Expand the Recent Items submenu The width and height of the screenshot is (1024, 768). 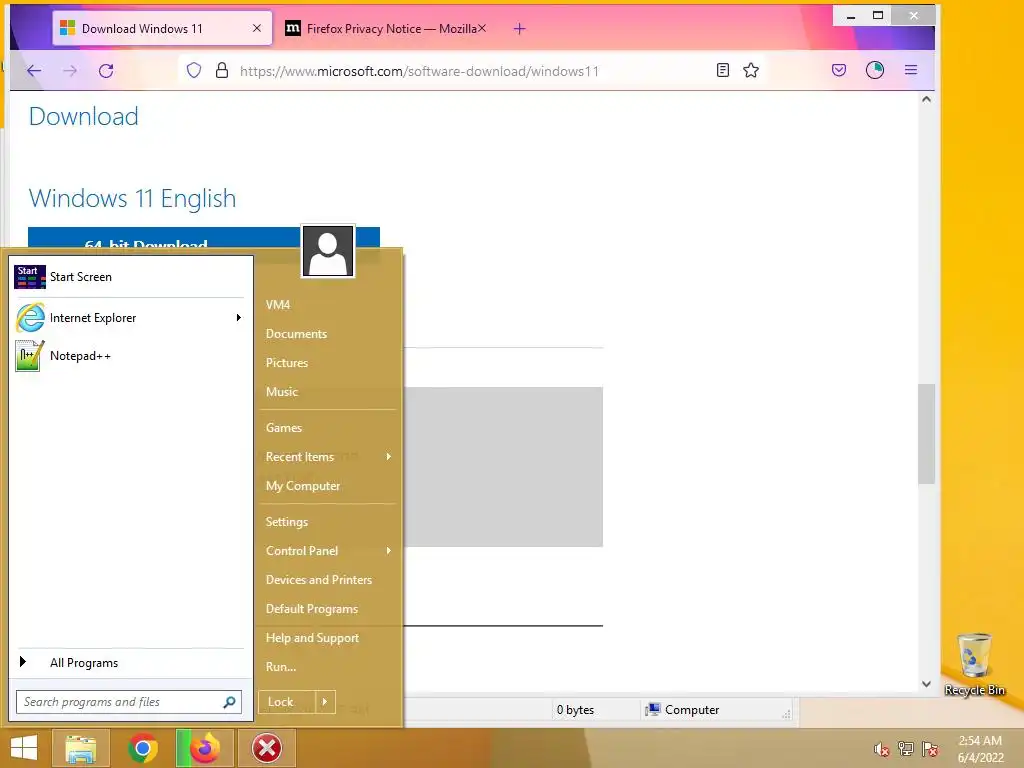pos(328,456)
